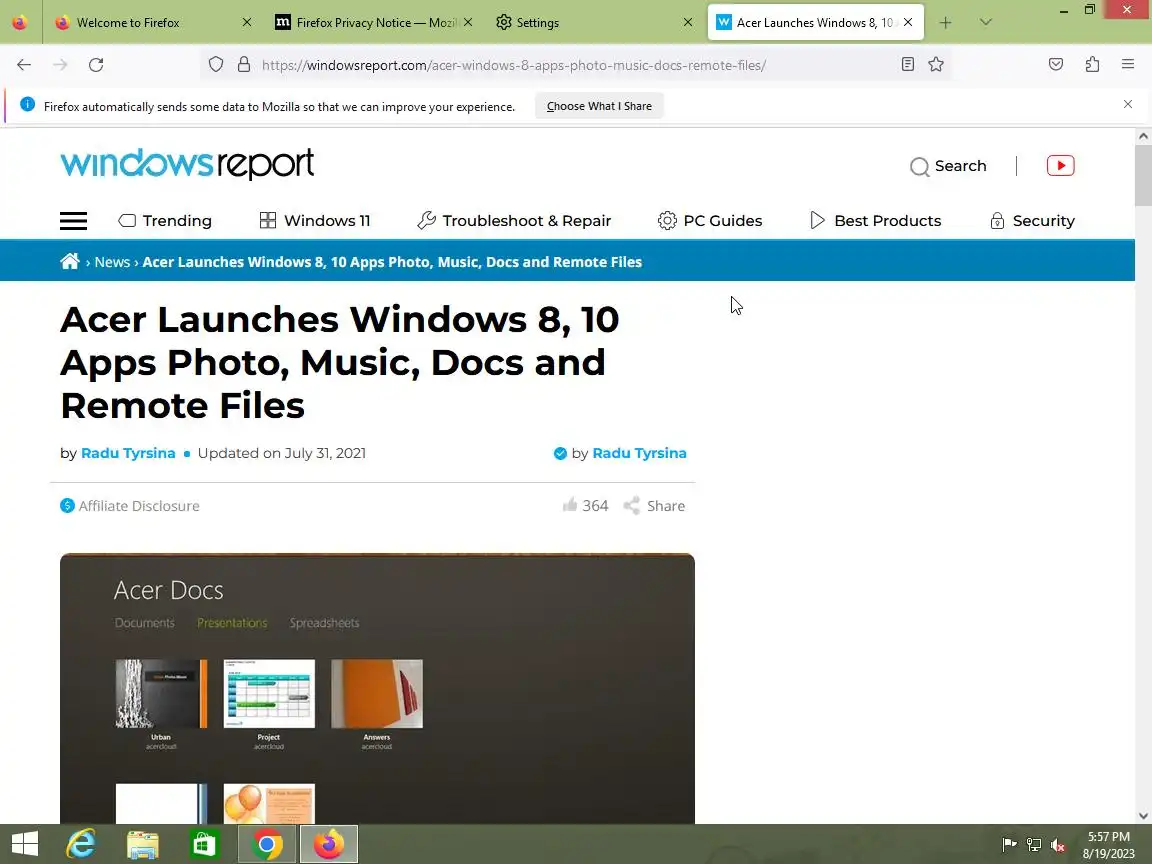Image resolution: width=1152 pixels, height=864 pixels.
Task: Click the page vertical scrollbar thumb
Action: tap(1142, 175)
